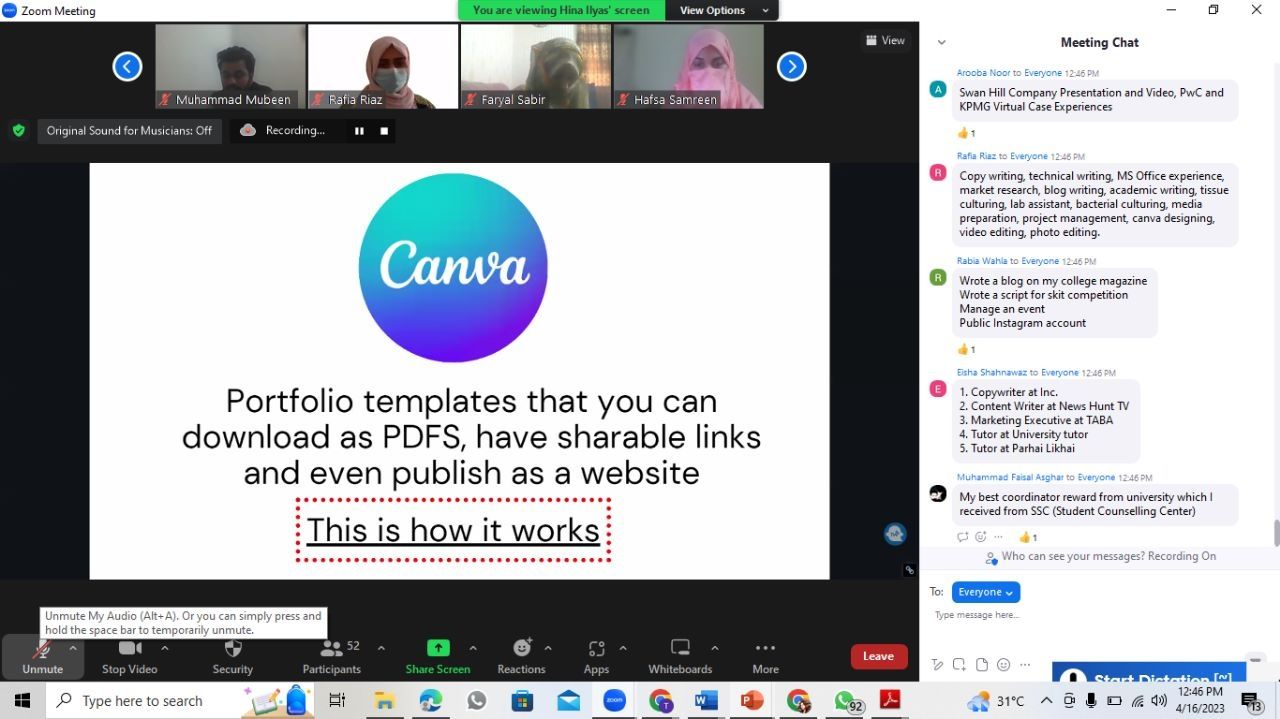Viewport: 1280px width, 719px height.
Task: Click the red Leave button
Action: [x=878, y=656]
